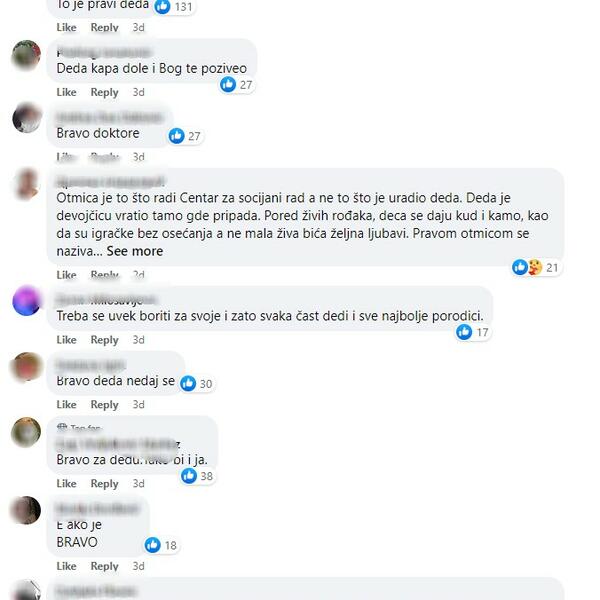Open profile picture of 'Bravo doktore' commenter
The height and width of the screenshot is (600, 600).
[26, 117]
